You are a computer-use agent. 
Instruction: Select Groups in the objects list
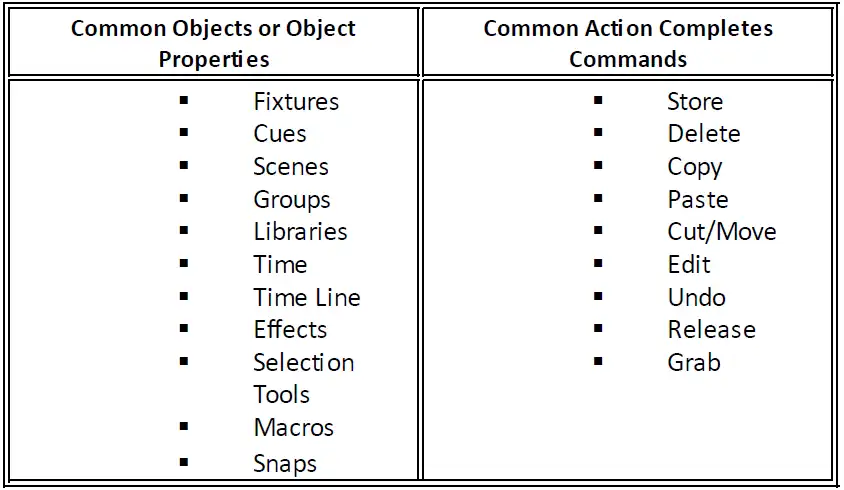coord(292,200)
